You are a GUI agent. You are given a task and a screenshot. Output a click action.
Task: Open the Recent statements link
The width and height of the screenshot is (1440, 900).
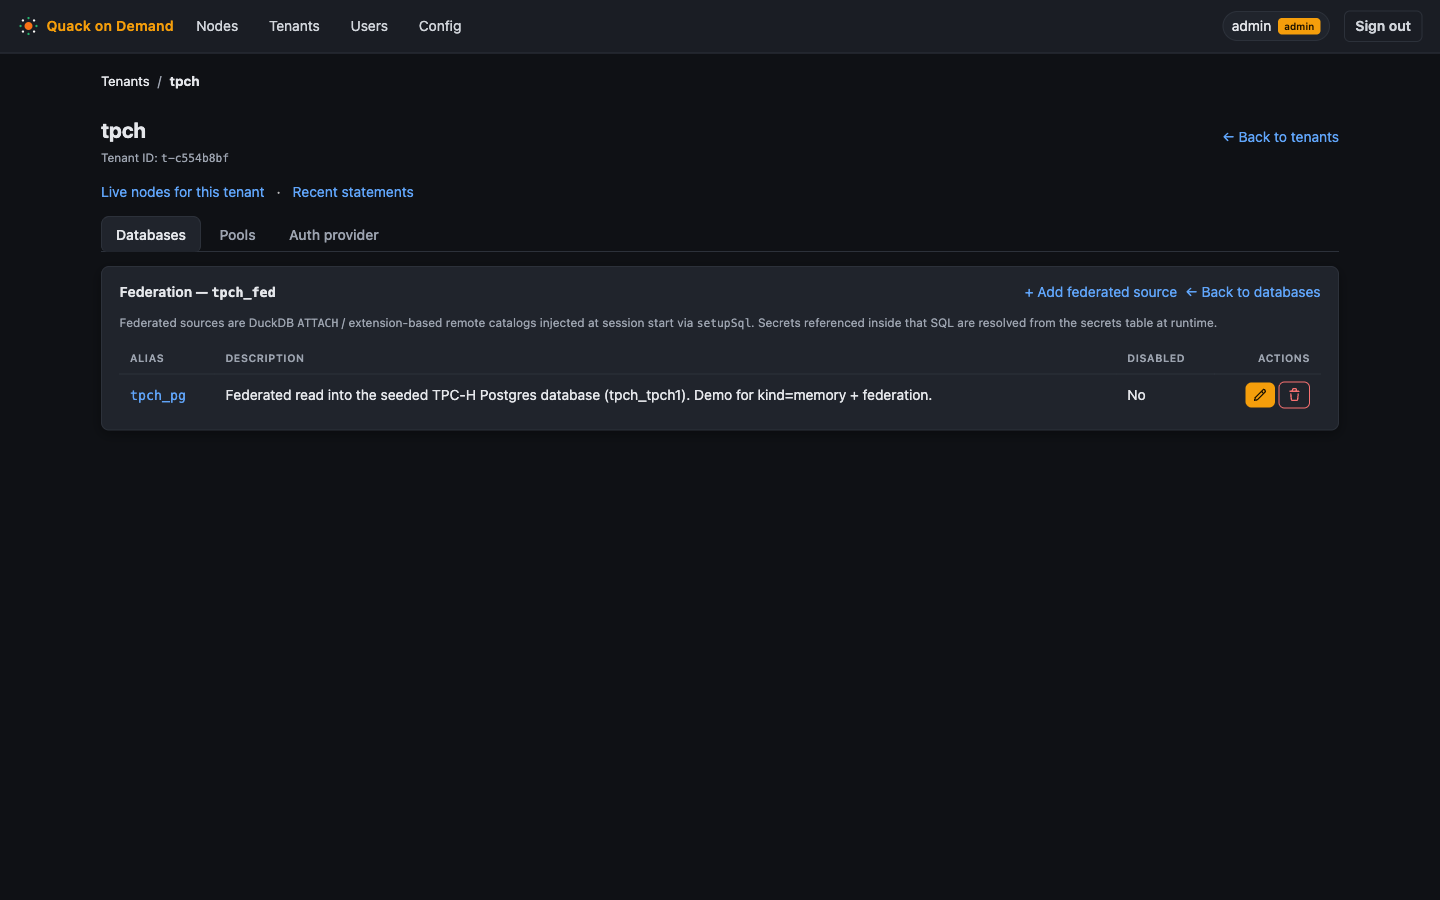point(353,192)
